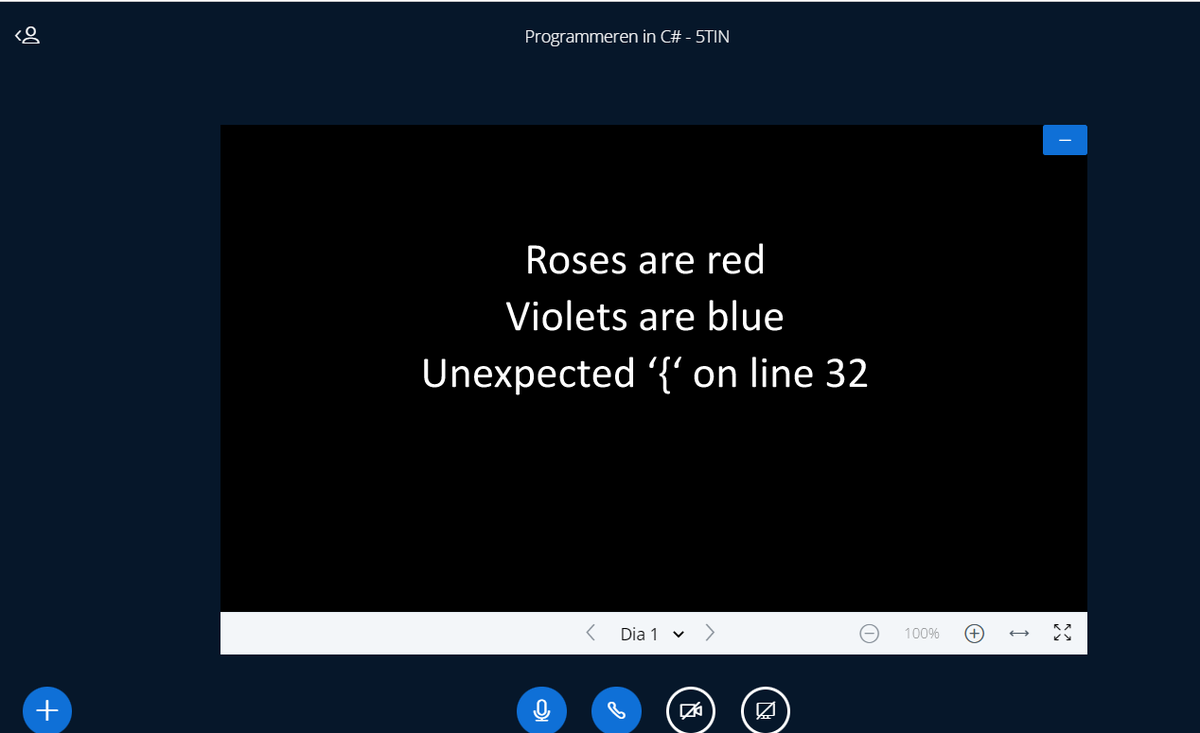The width and height of the screenshot is (1200, 733).
Task: Zoom out of the presentation
Action: [x=870, y=633]
